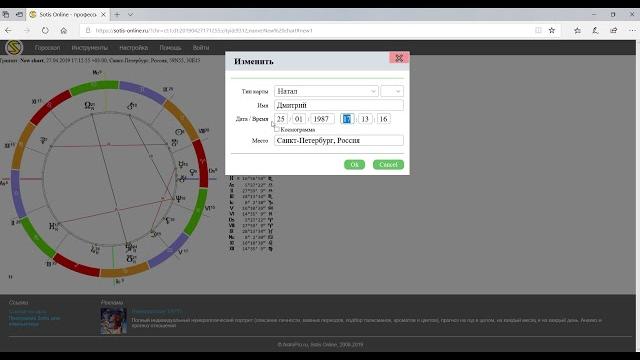Click the Войти menu item
The width and height of the screenshot is (640, 360).
(x=201, y=48)
